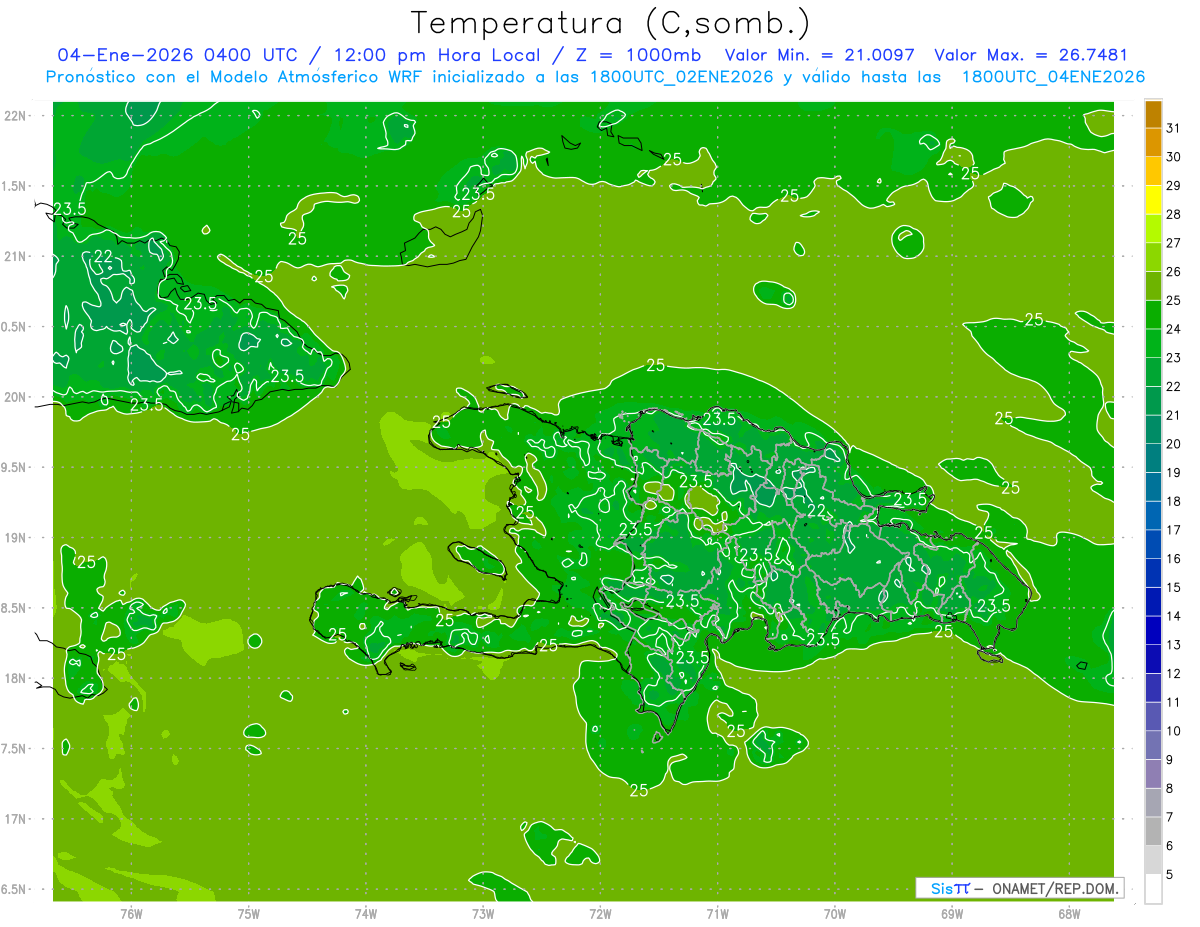The image size is (1200, 927).
Task: Click the "74W" longitude axis label
Action: click(x=365, y=913)
